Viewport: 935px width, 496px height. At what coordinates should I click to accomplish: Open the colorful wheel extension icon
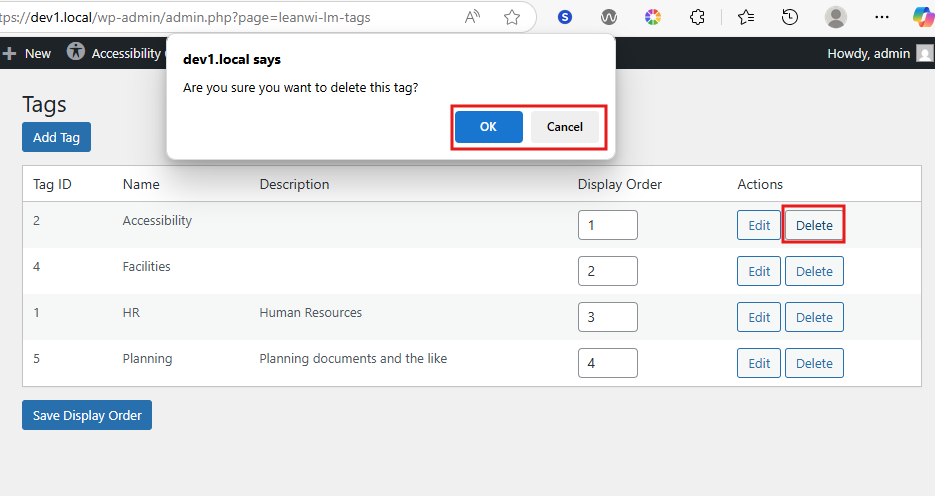tap(653, 17)
